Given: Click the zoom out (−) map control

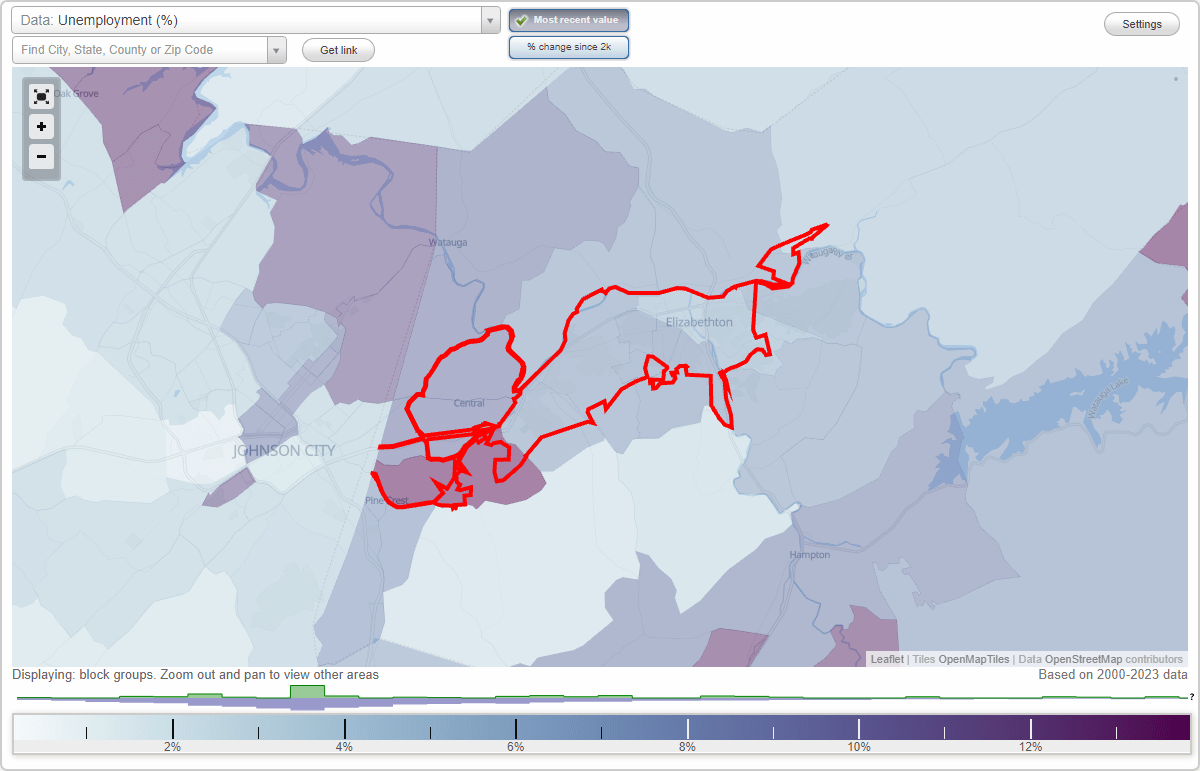Looking at the screenshot, I should click(x=41, y=157).
